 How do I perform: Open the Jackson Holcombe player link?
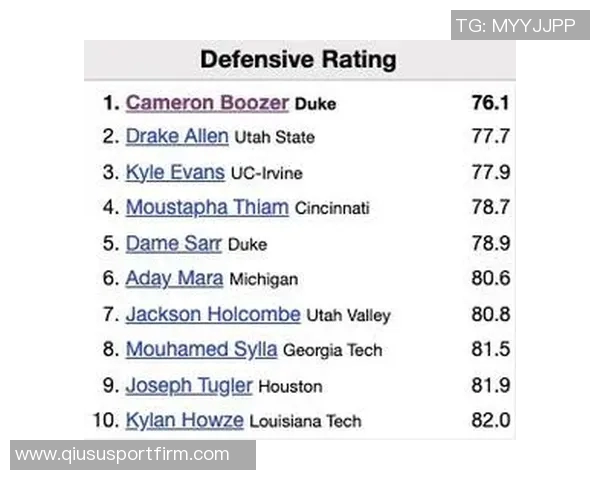click(x=213, y=314)
